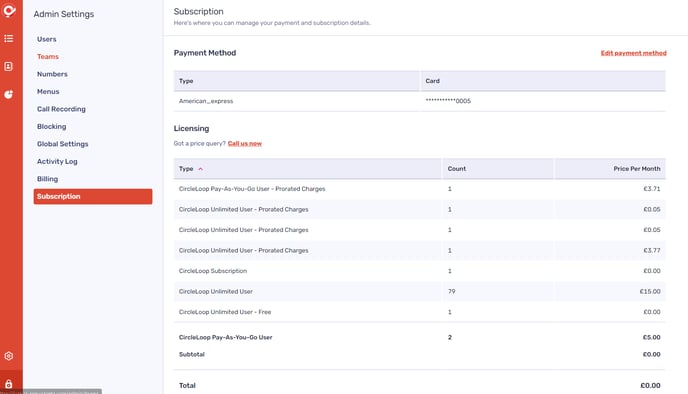Image resolution: width=688 pixels, height=394 pixels.
Task: View the Activity Log
Action: [57, 161]
